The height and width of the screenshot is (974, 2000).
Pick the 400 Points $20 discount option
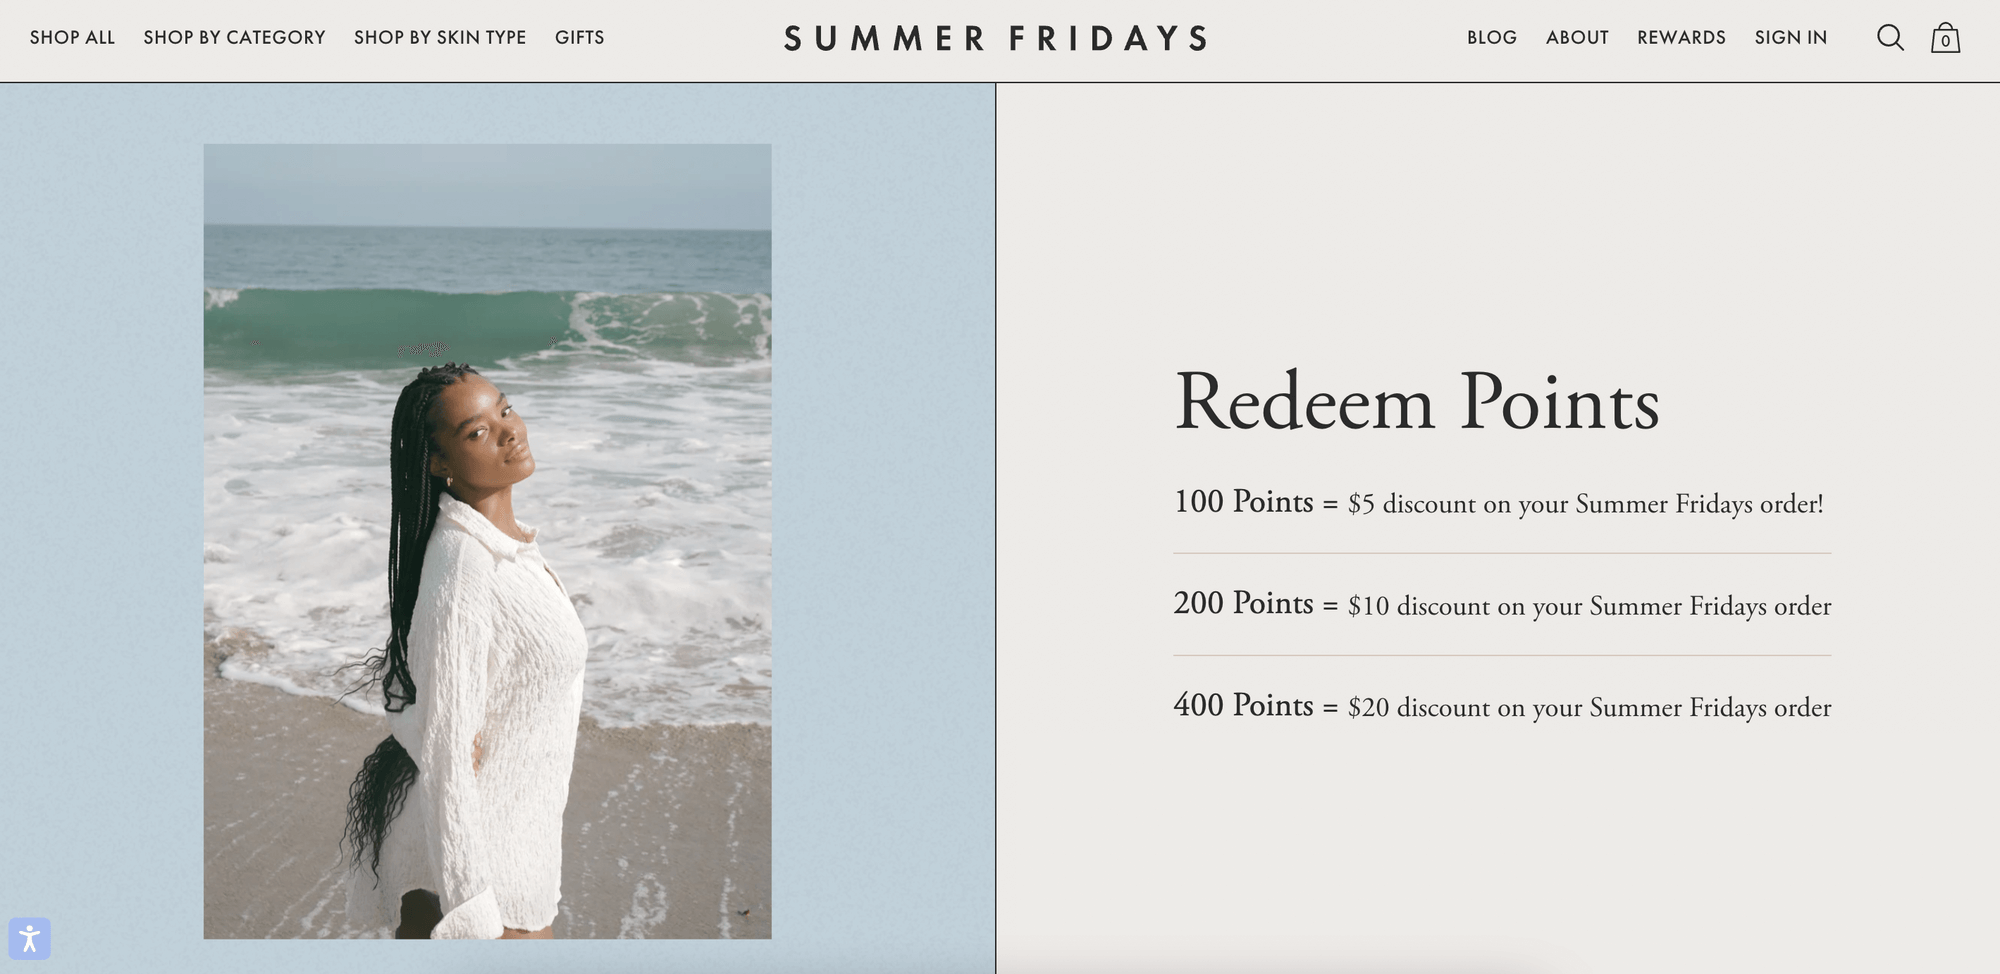tap(1500, 707)
